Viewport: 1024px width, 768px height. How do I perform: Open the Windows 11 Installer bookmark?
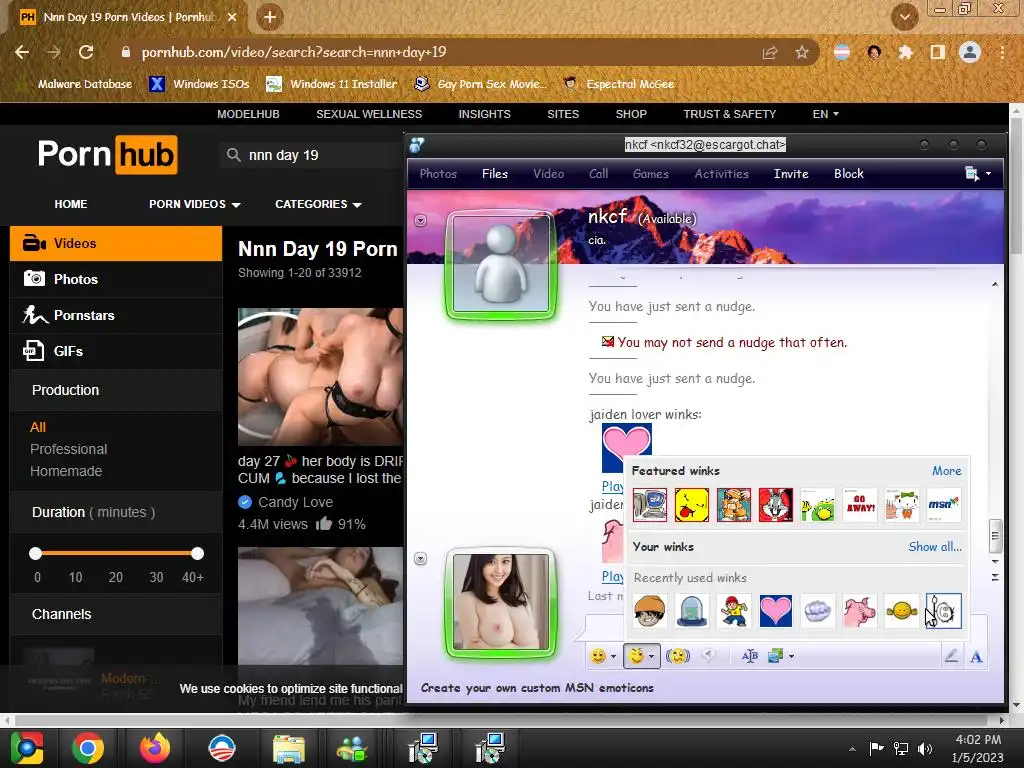pyautogui.click(x=332, y=84)
